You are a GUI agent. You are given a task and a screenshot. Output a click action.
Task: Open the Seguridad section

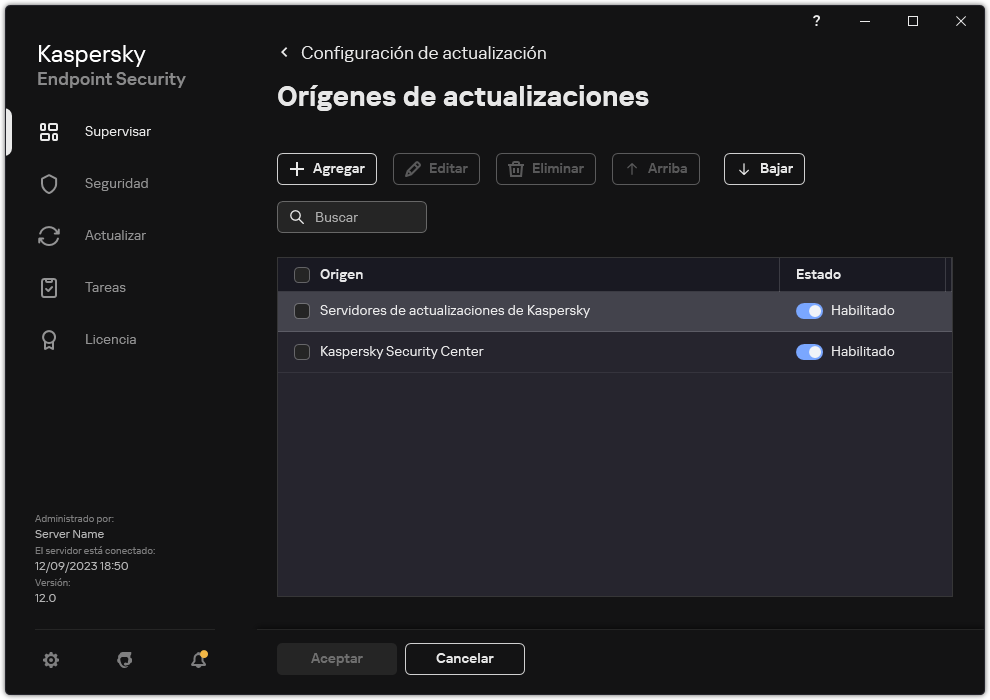point(116,183)
